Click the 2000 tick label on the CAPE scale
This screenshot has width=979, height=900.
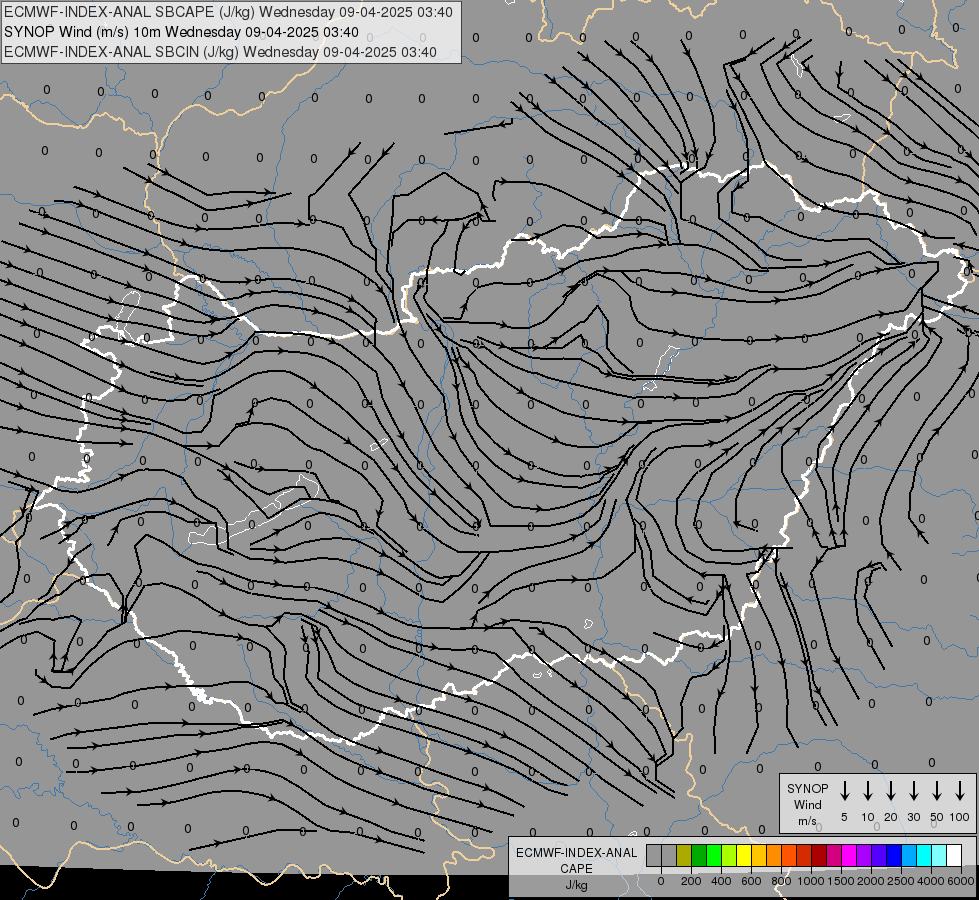pyautogui.click(x=871, y=881)
